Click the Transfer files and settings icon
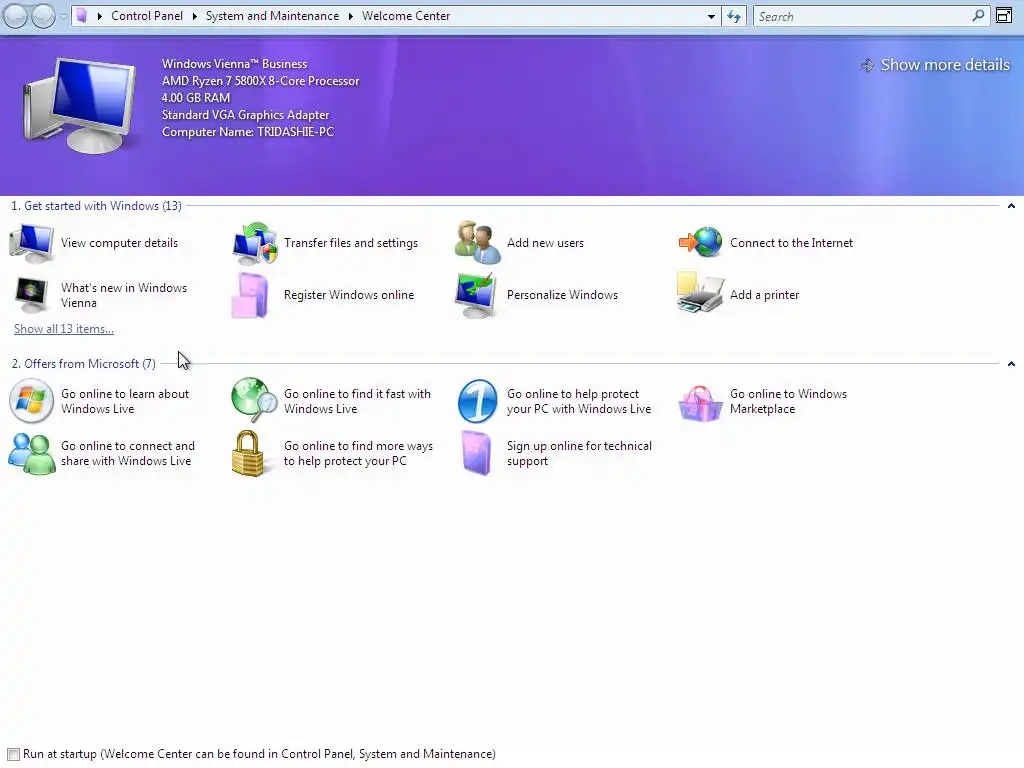The image size is (1024, 768). pyautogui.click(x=255, y=243)
